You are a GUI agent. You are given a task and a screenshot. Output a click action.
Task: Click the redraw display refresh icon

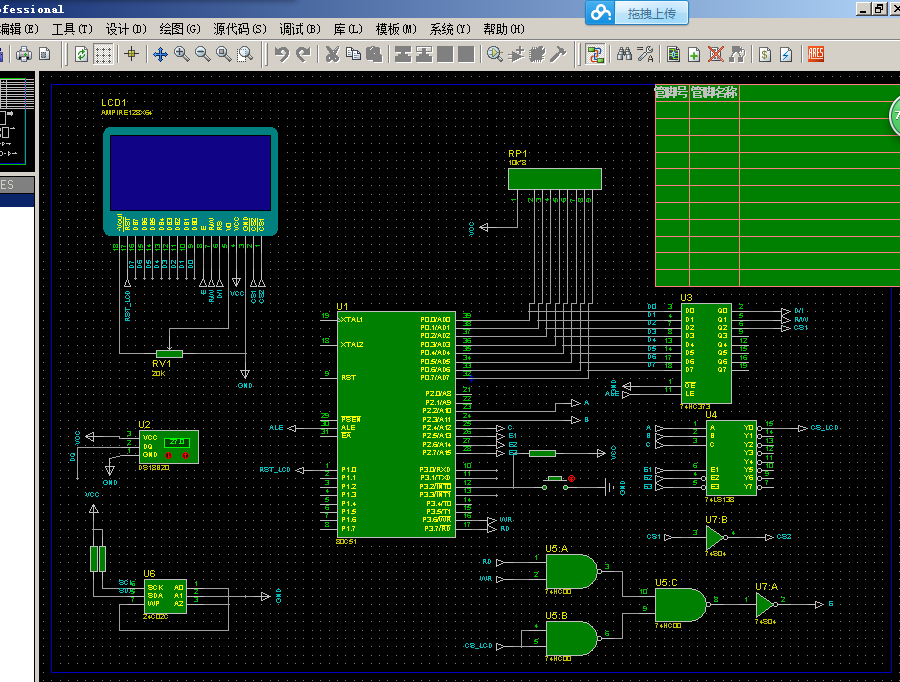point(82,55)
